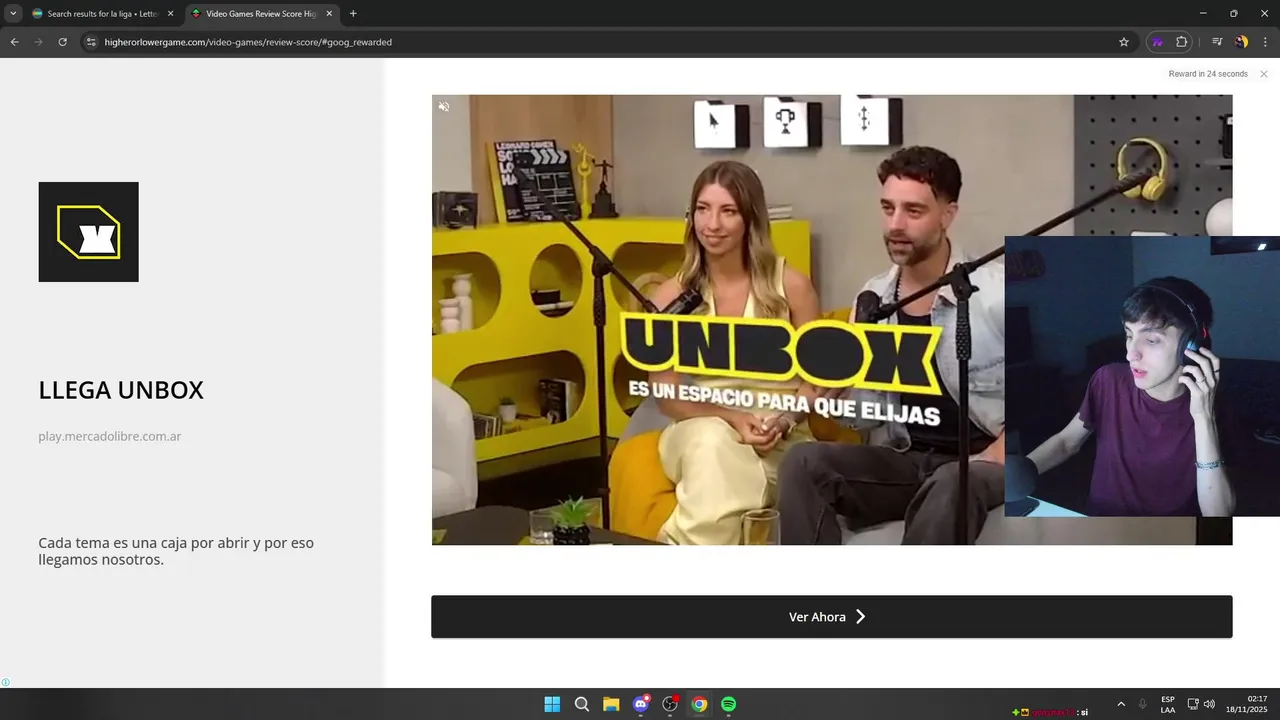Click the browser forward arrow
Screen dimensions: 1280x720
click(38, 42)
